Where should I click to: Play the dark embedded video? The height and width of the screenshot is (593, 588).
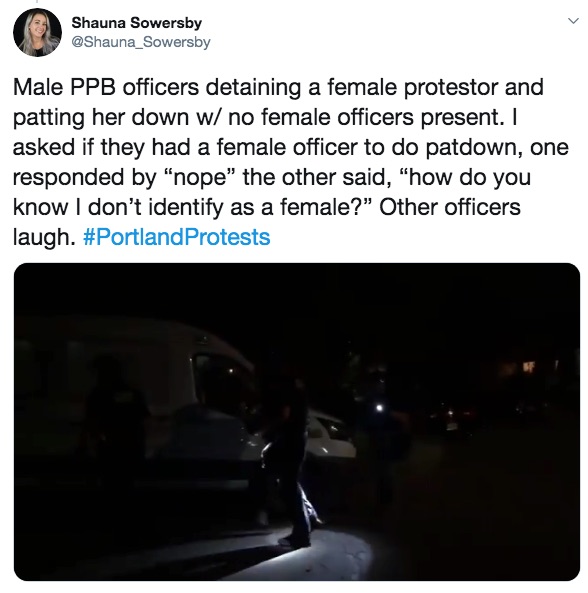pyautogui.click(x=297, y=422)
